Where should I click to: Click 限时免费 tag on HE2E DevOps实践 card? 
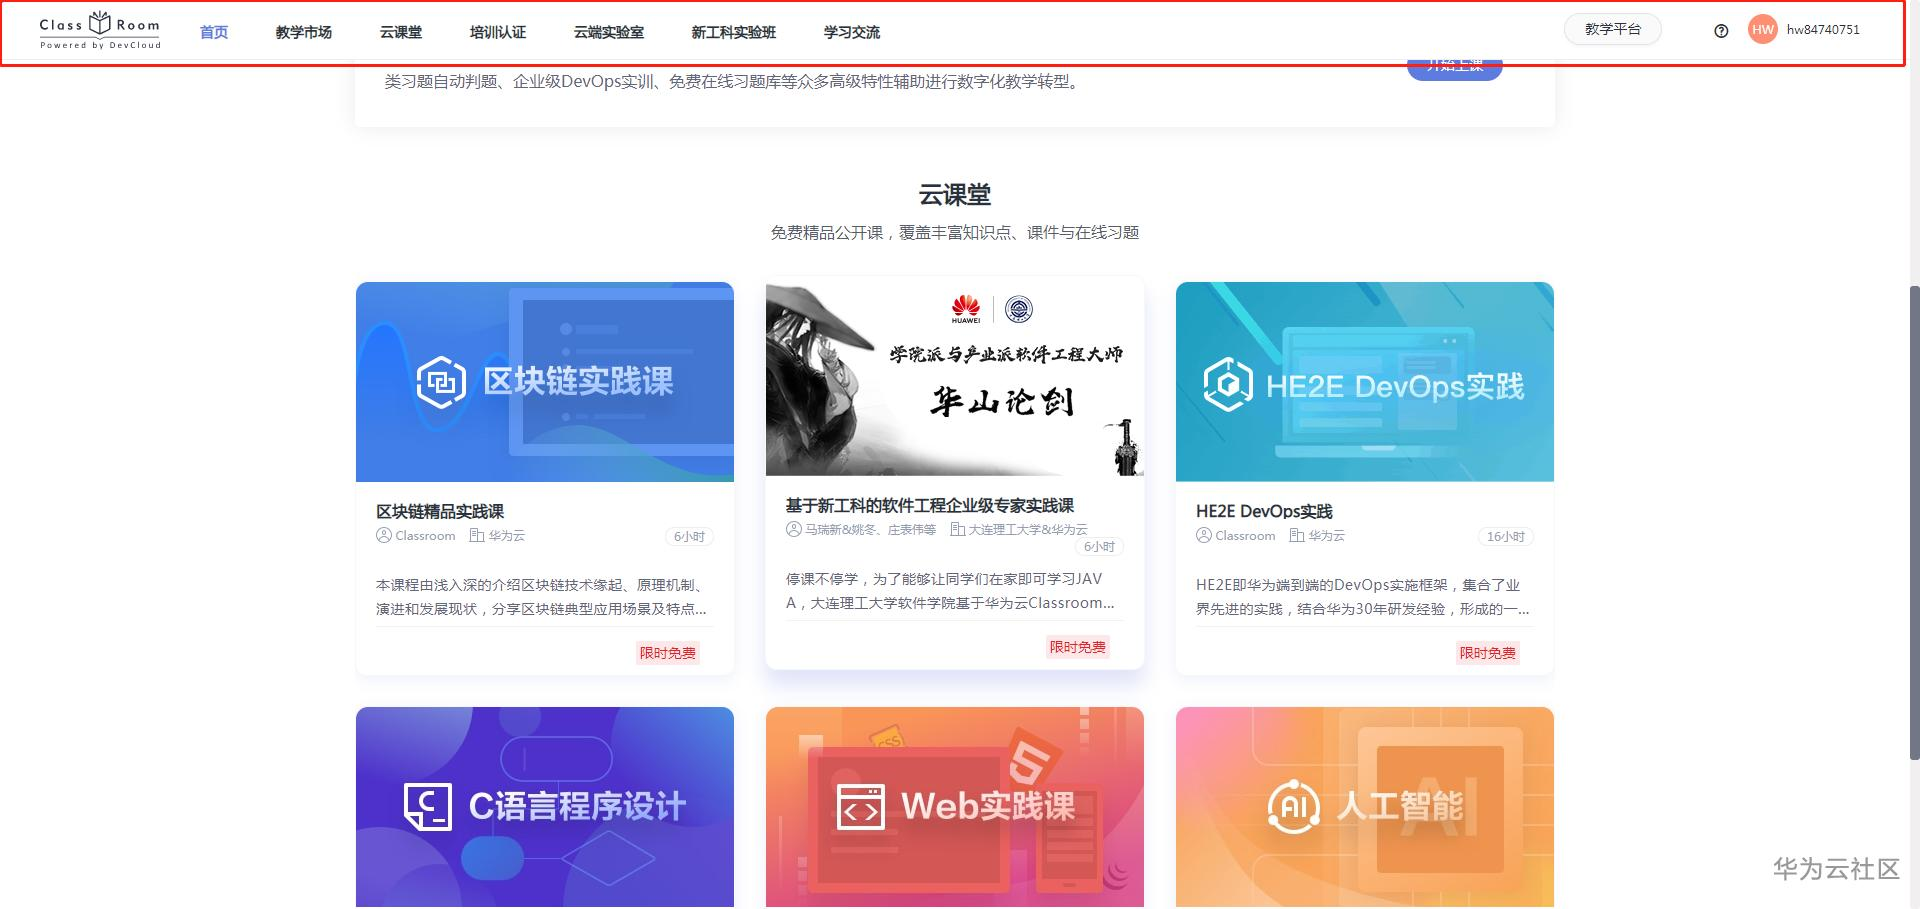[x=1488, y=653]
